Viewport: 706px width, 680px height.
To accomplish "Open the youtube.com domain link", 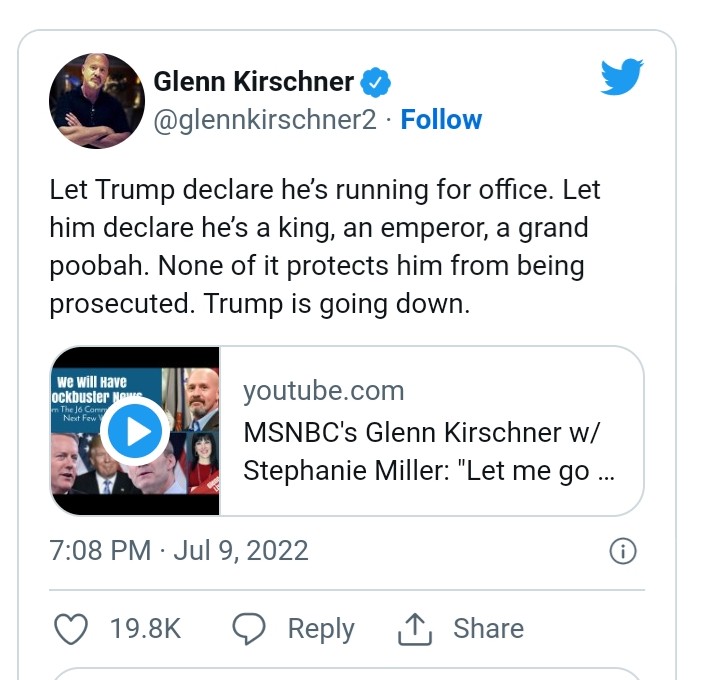I will [323, 390].
